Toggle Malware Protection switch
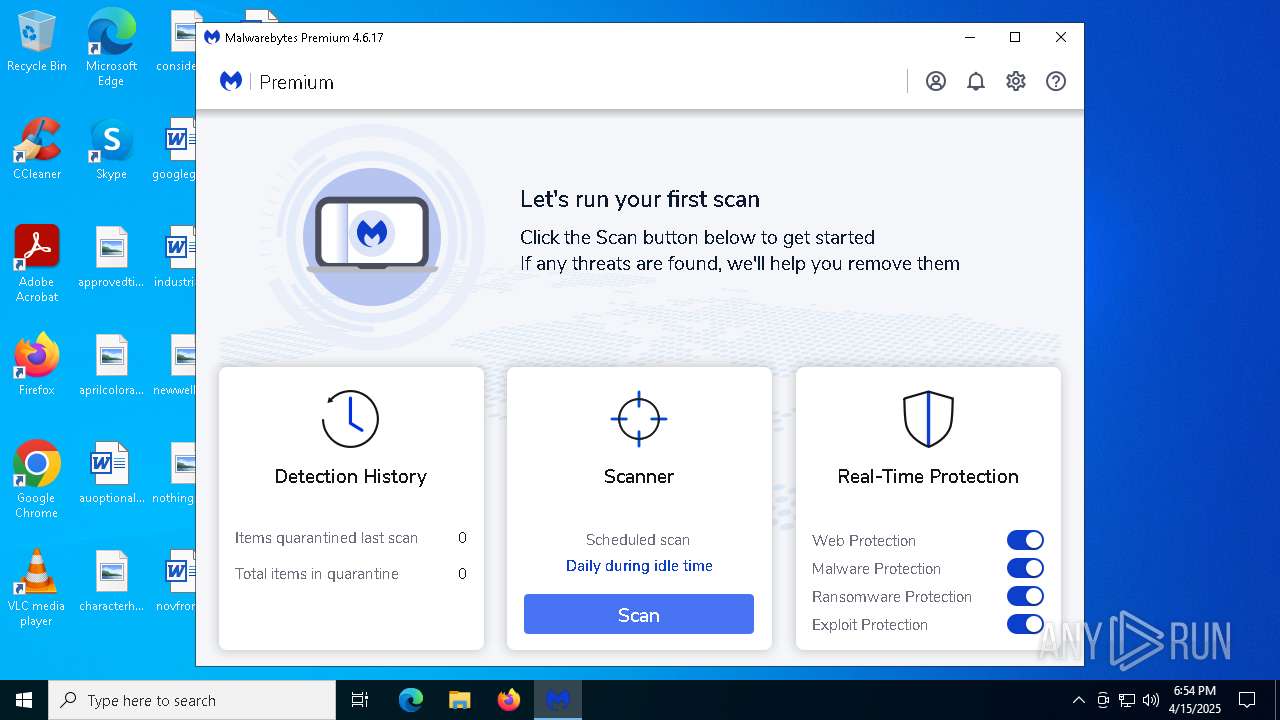1280x720 pixels. pyautogui.click(x=1025, y=568)
